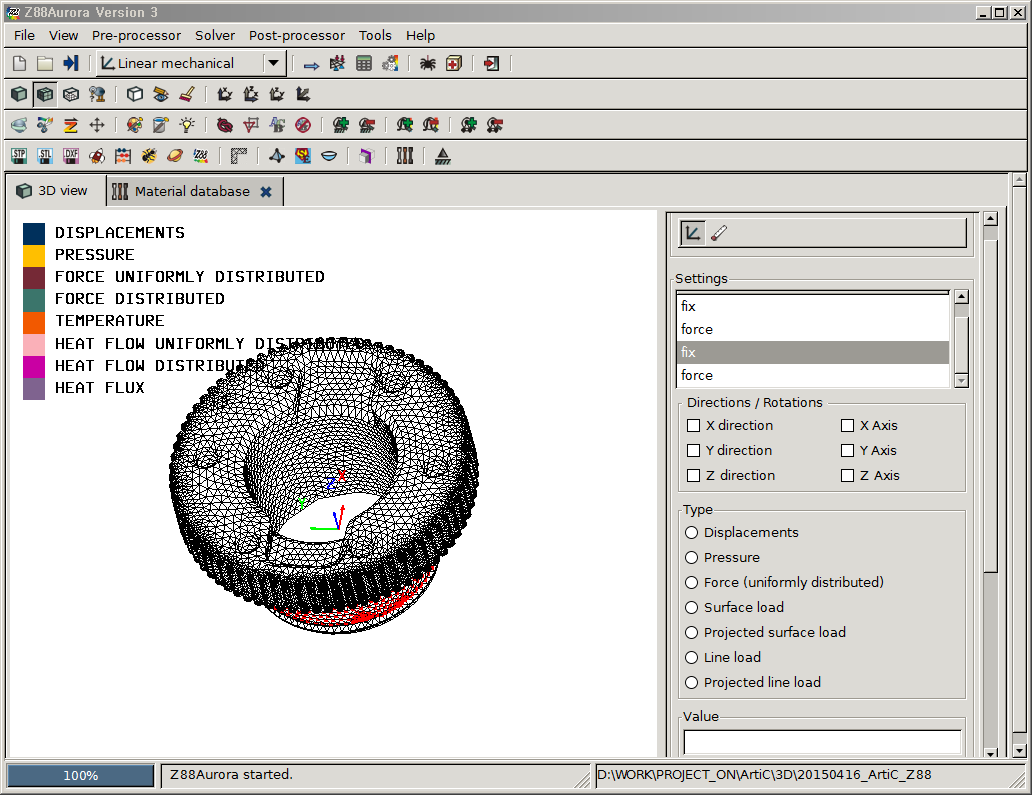Create a new project file
Image resolution: width=1032 pixels, height=795 pixels.
click(18, 63)
